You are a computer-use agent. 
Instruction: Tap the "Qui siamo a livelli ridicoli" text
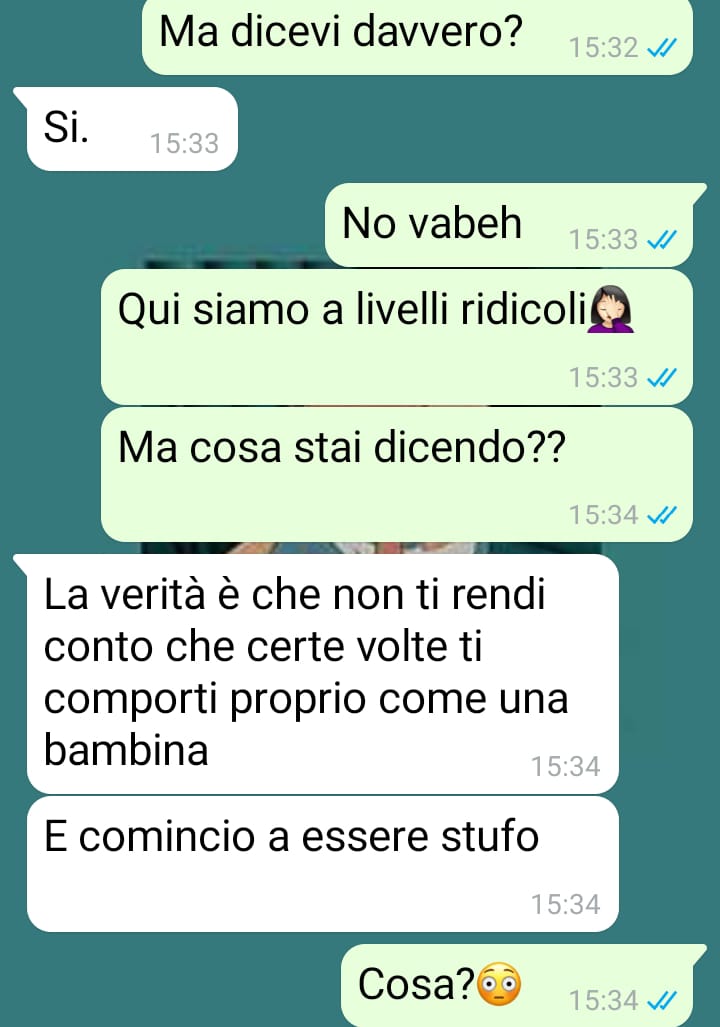click(352, 308)
